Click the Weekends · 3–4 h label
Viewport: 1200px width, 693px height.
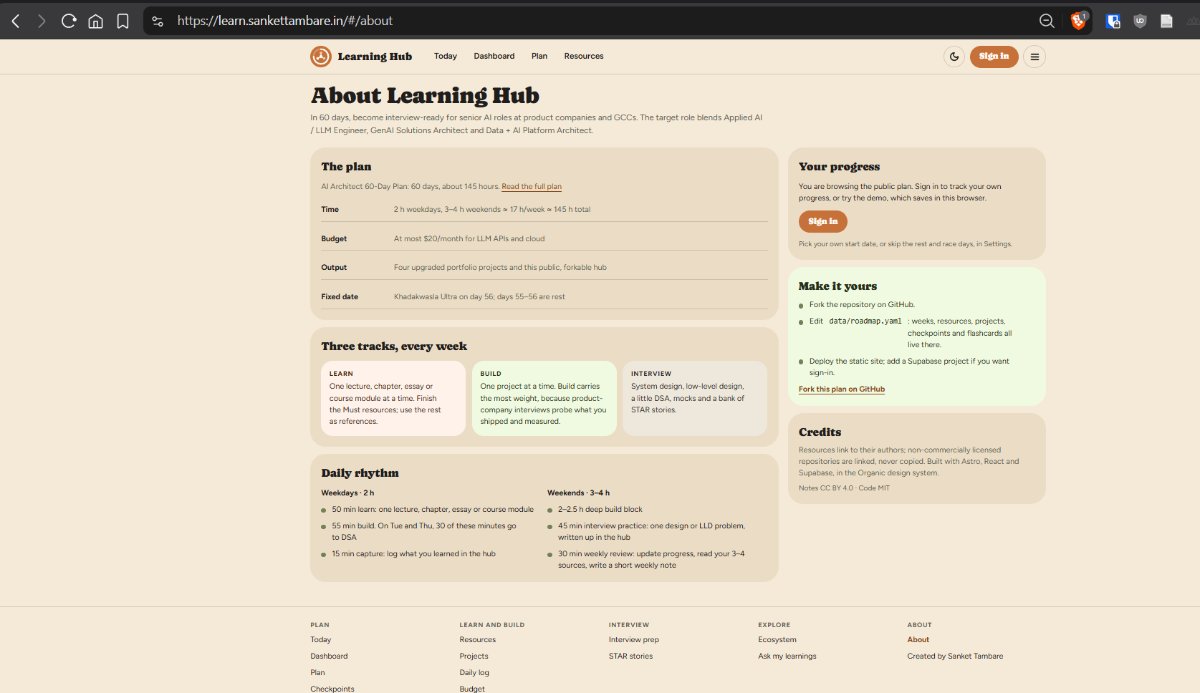click(x=578, y=493)
